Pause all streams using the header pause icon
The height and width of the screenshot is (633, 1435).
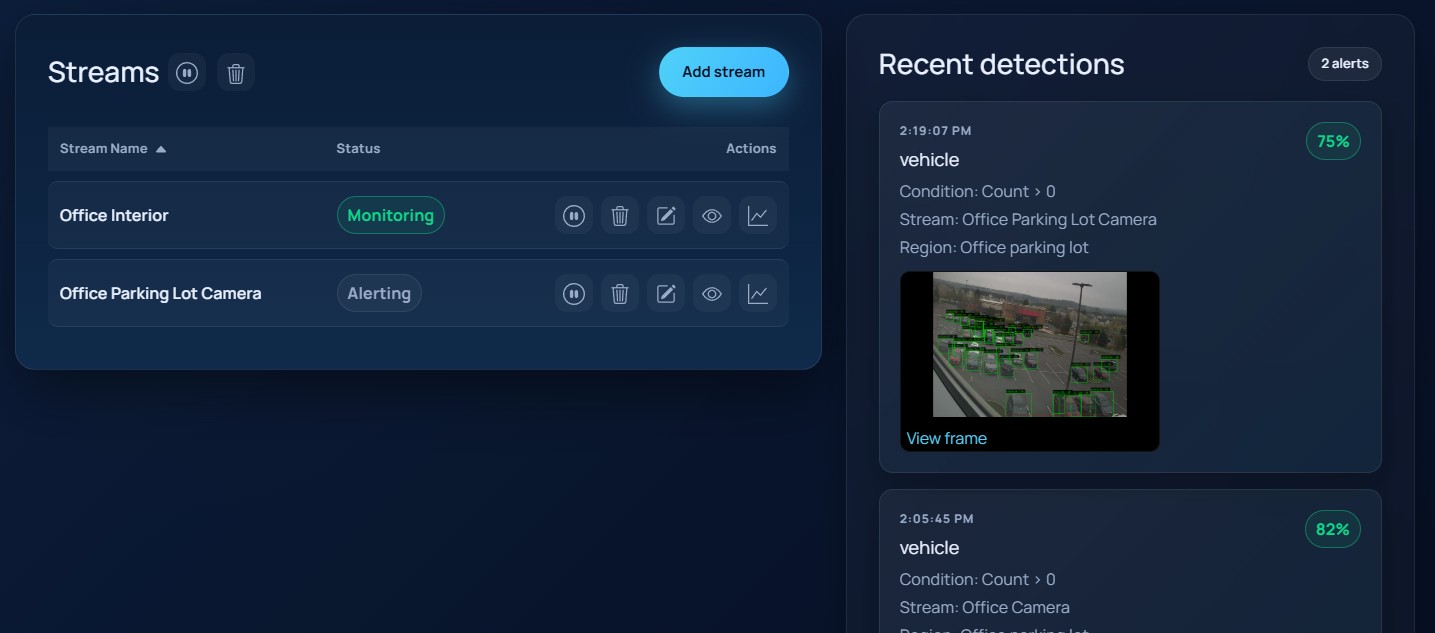pyautogui.click(x=187, y=72)
